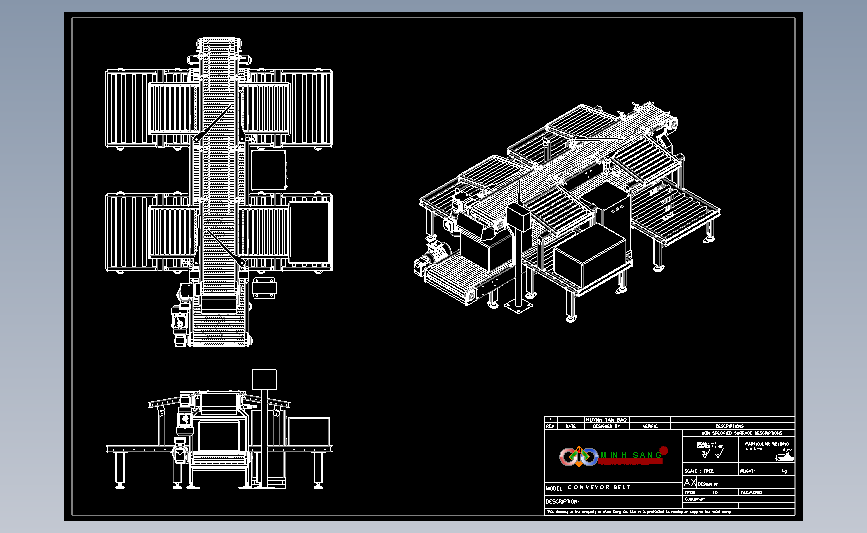Click the "MODEL" label in title block
The width and height of the screenshot is (867, 533).
[x=554, y=488]
